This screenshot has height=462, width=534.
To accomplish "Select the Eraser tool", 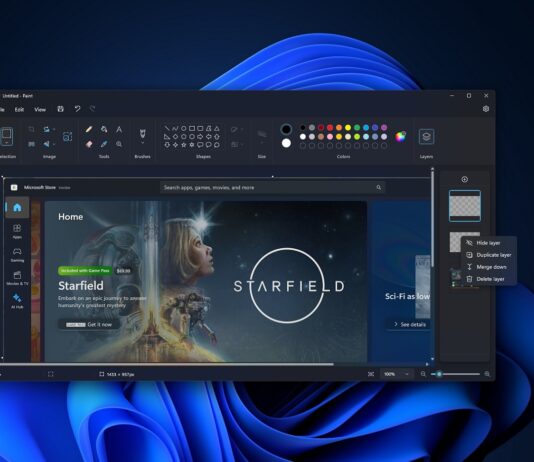I will tap(89, 144).
